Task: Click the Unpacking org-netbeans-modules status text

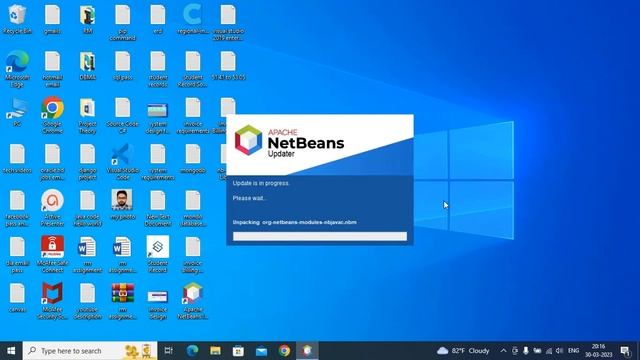Action: pos(294,222)
